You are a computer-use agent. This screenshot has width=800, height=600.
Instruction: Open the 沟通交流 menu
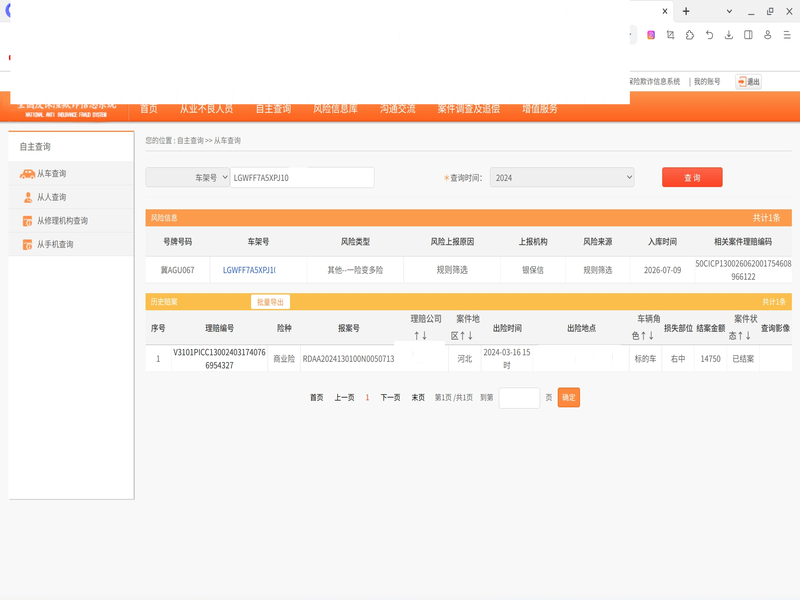pos(397,109)
